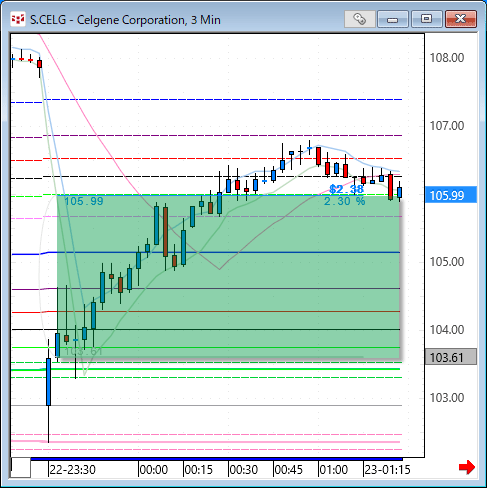Click the 00:15 time axis label
The image size is (487, 488).
click(198, 470)
